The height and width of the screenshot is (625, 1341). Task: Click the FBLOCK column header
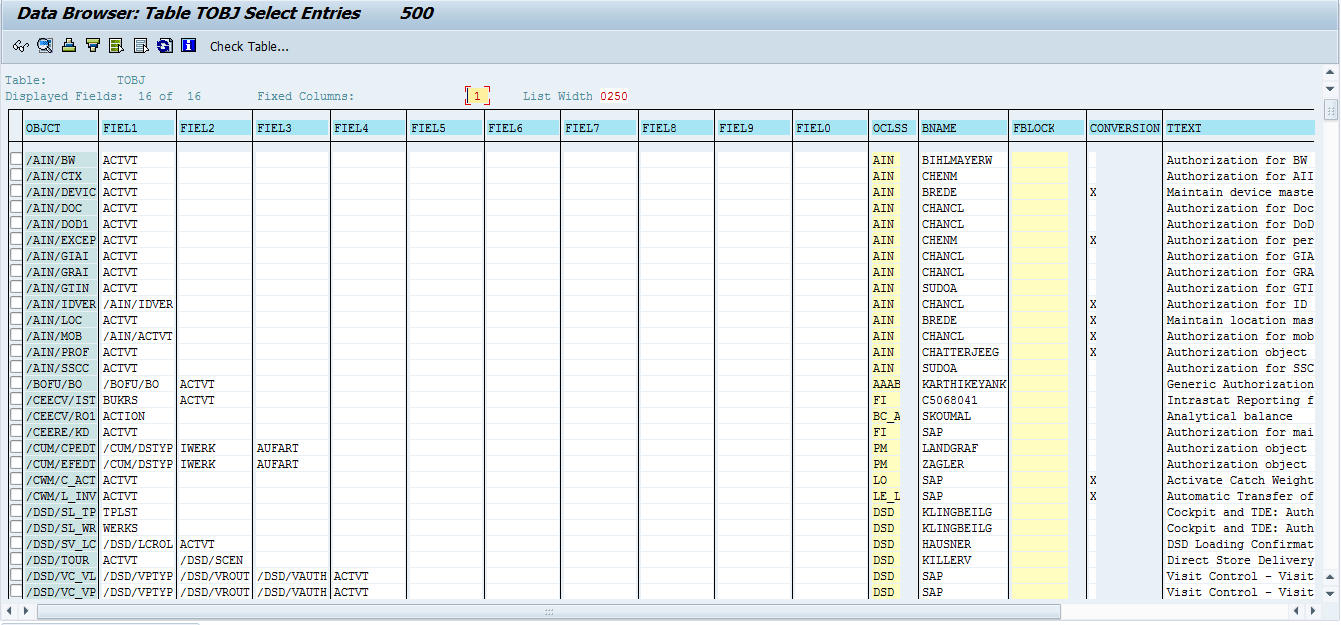[x=1047, y=128]
